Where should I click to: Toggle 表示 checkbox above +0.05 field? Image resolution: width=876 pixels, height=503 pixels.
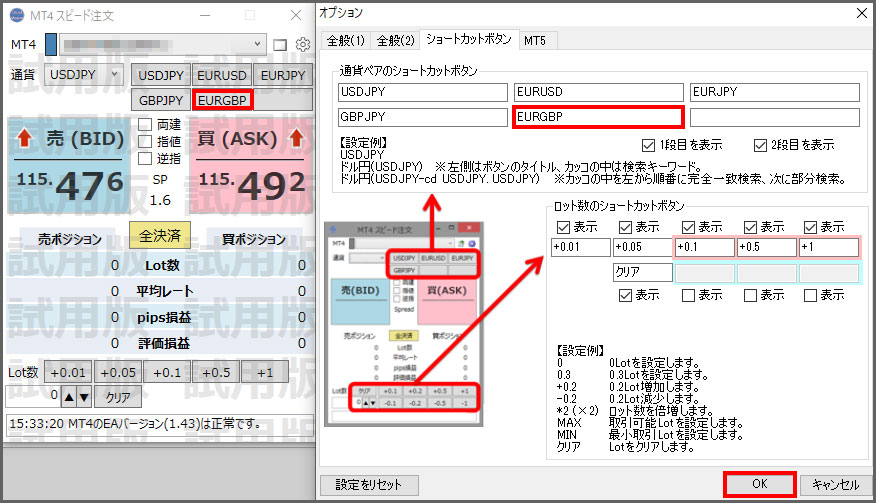(x=626, y=227)
